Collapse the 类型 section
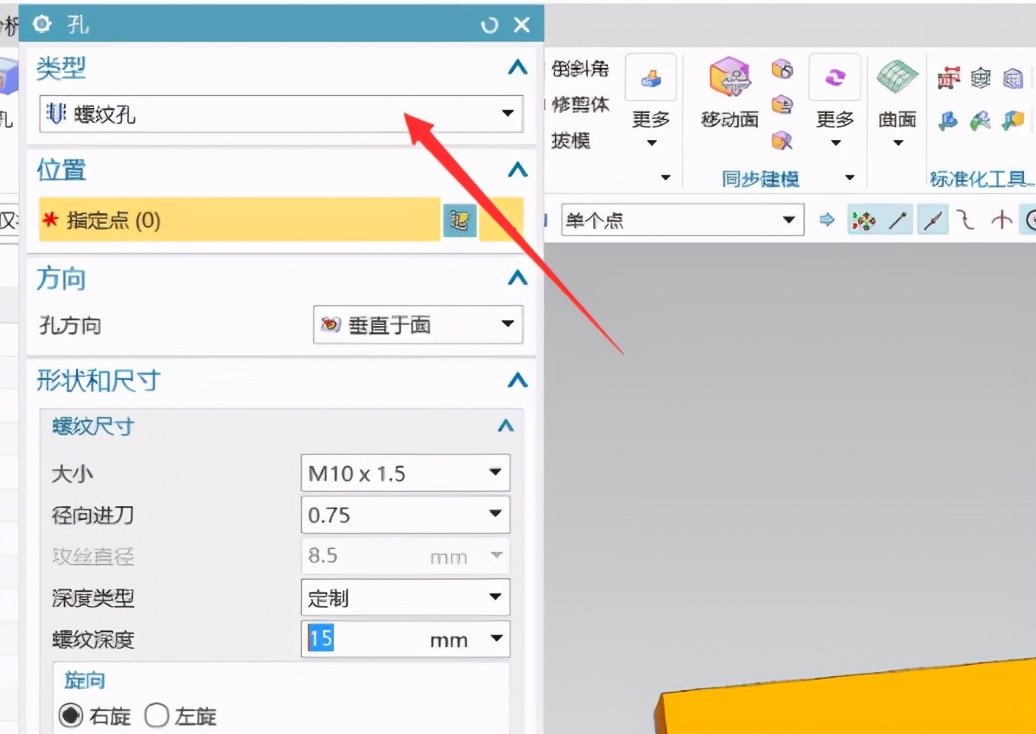 click(x=517, y=67)
